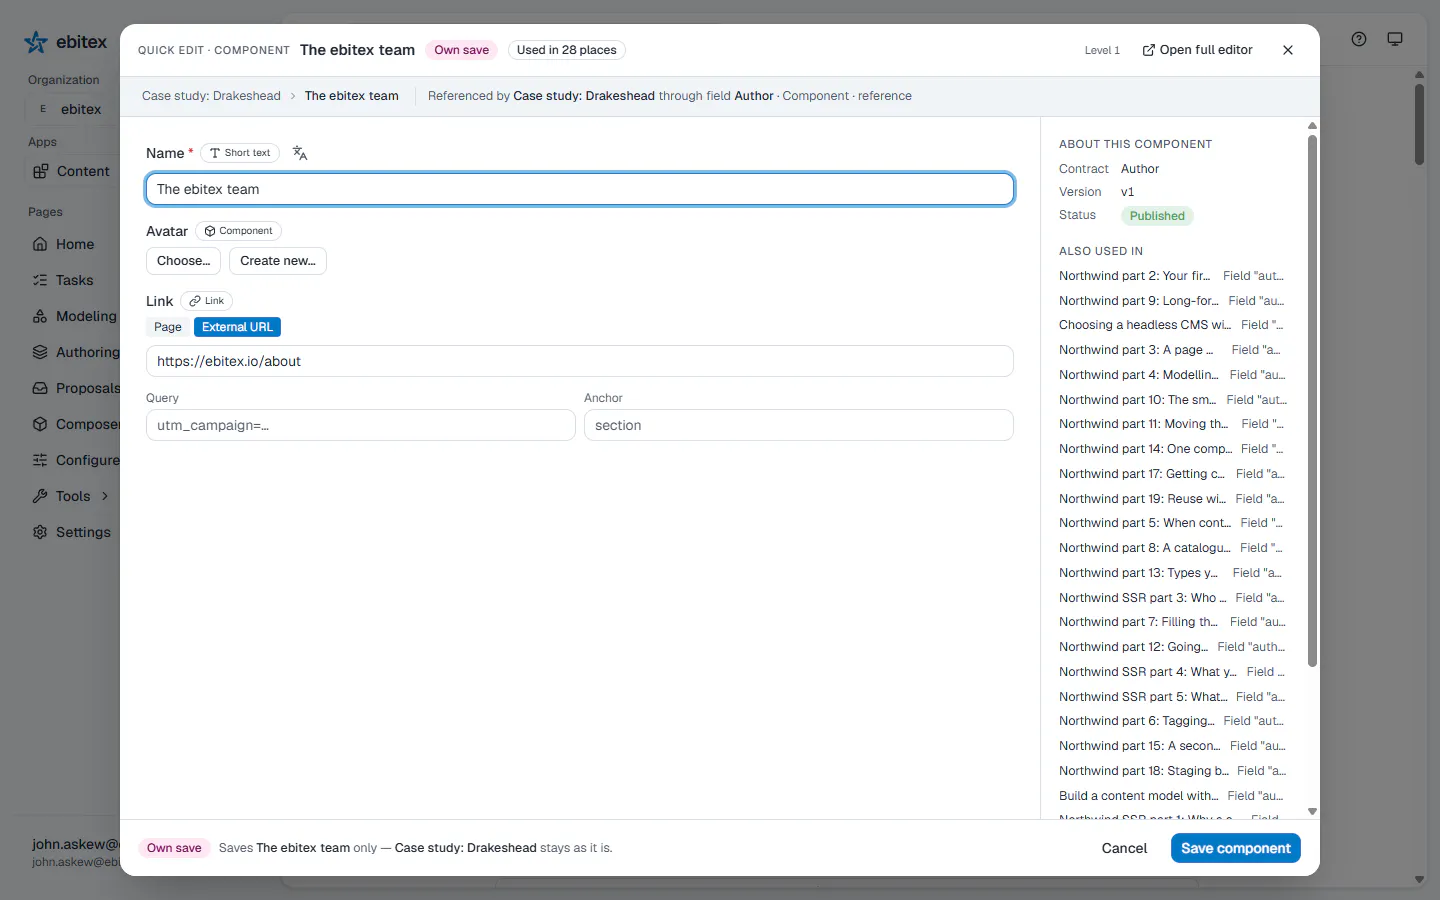Open Choosing a headless CMS usage link
Viewport: 1440px width, 900px height.
(x=1144, y=325)
